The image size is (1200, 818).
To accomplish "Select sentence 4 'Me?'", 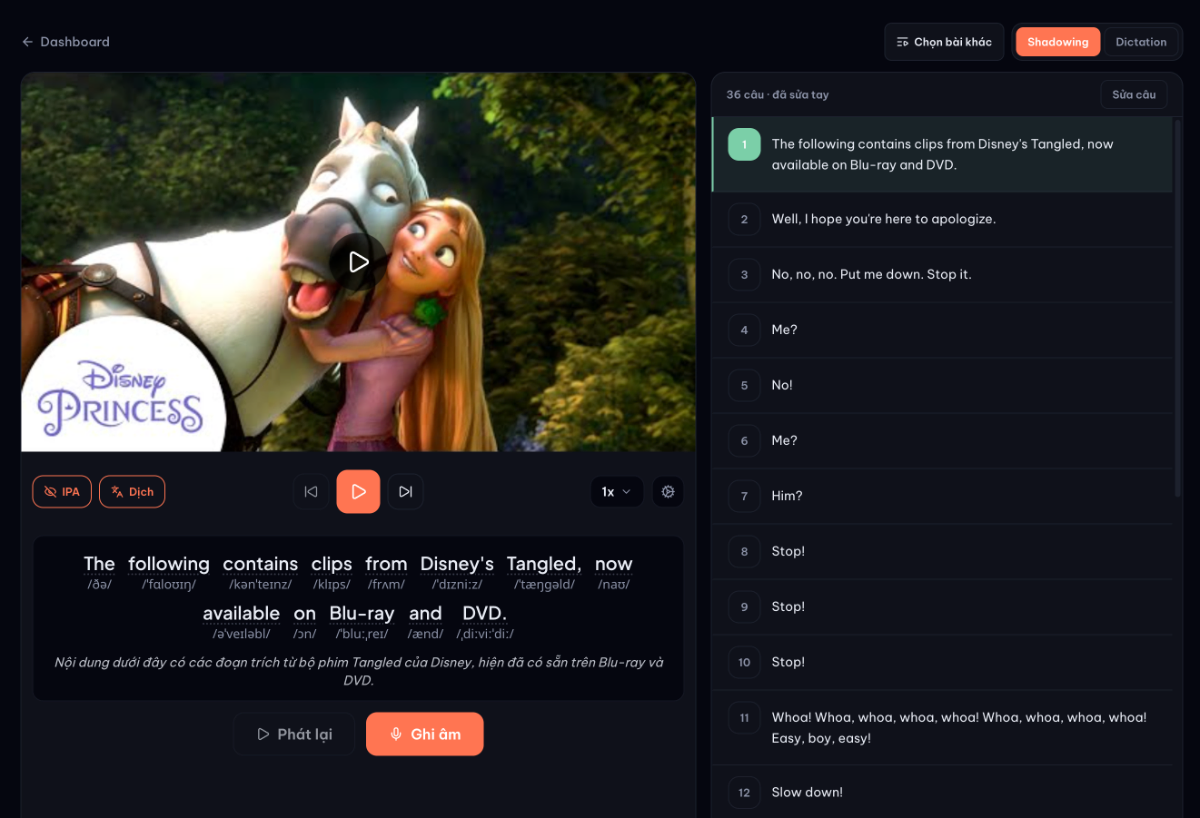I will pyautogui.click(x=942, y=330).
